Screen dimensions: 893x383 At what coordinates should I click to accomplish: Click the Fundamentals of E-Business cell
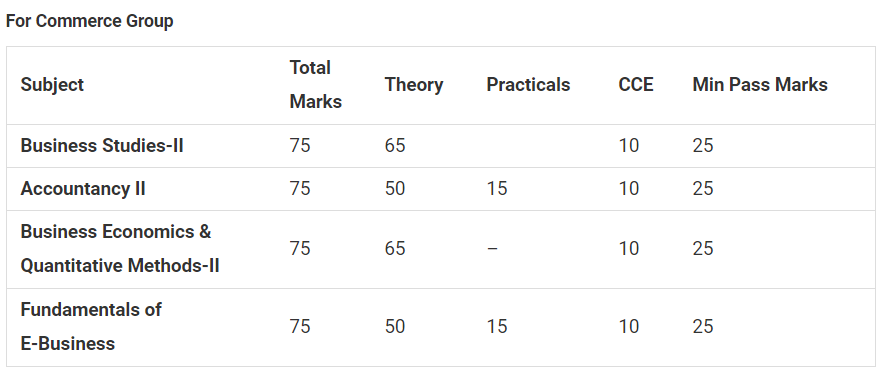tap(91, 327)
